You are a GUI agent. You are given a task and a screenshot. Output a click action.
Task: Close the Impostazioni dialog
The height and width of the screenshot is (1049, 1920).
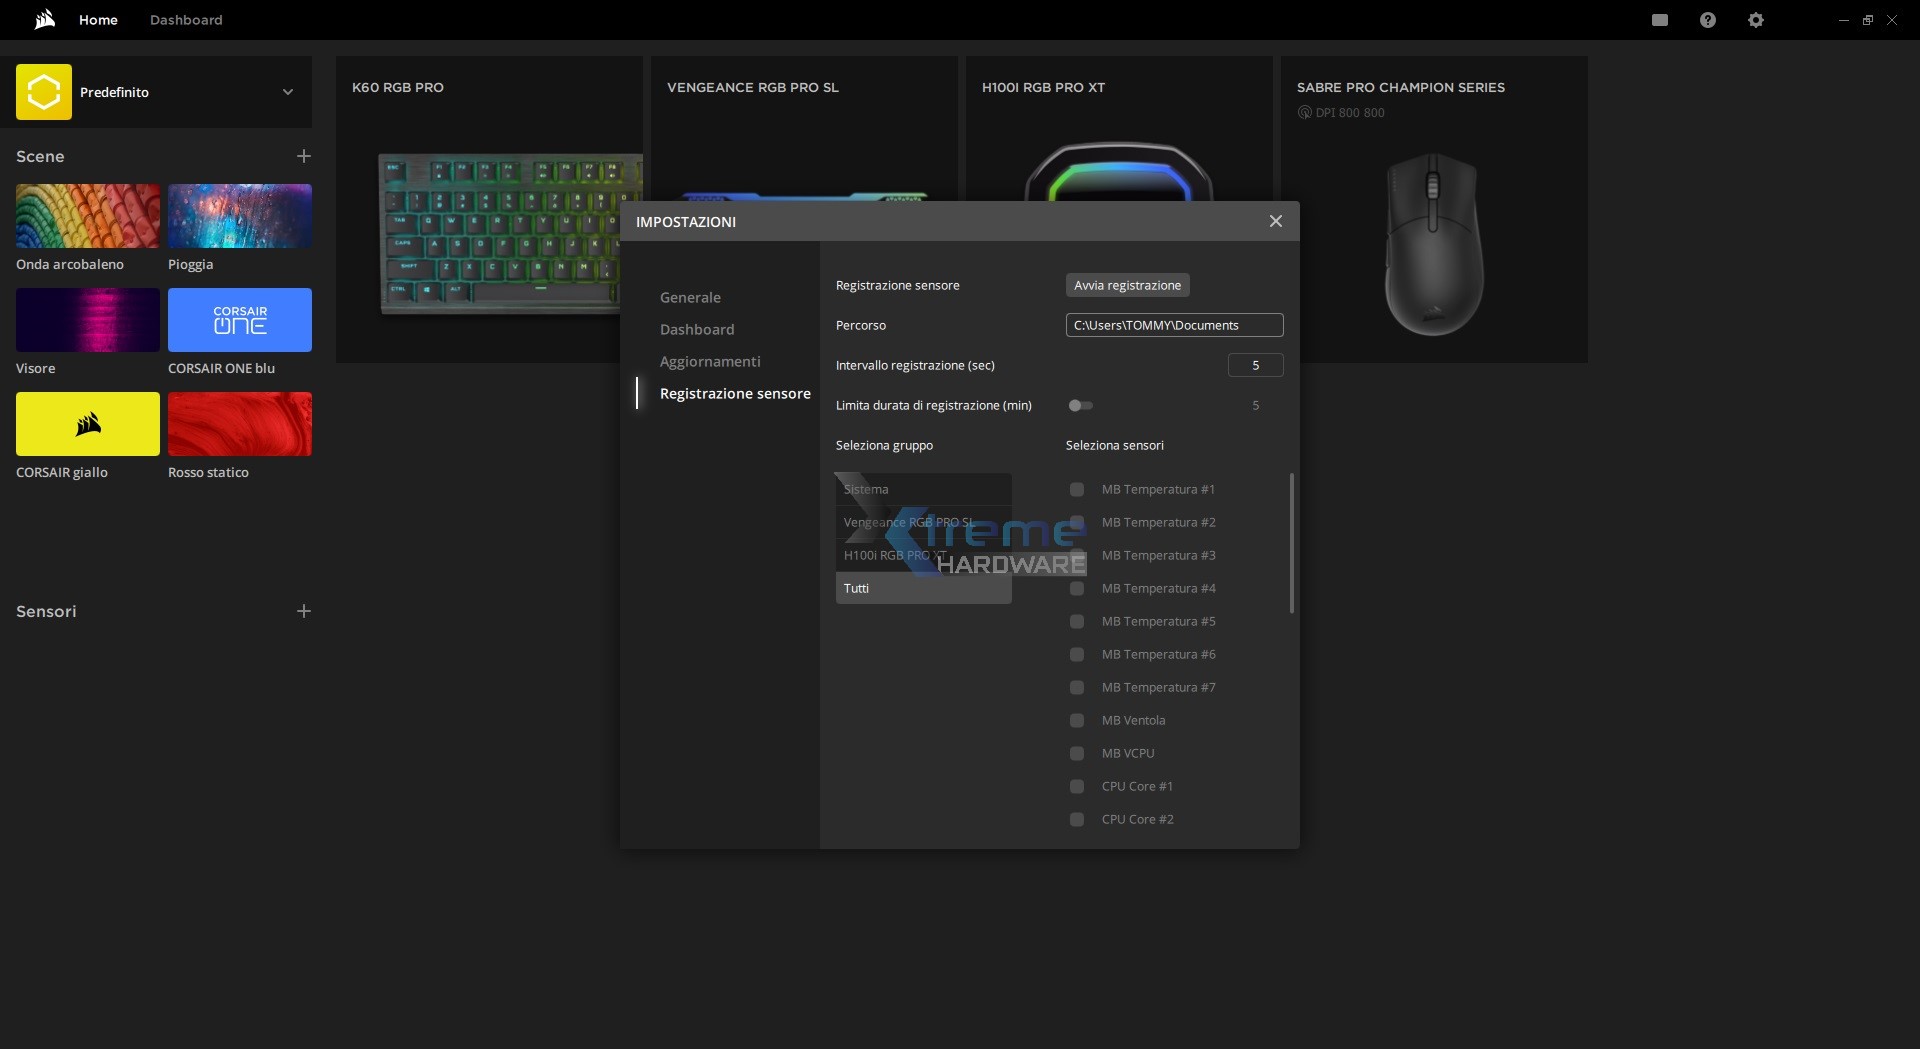(x=1275, y=221)
